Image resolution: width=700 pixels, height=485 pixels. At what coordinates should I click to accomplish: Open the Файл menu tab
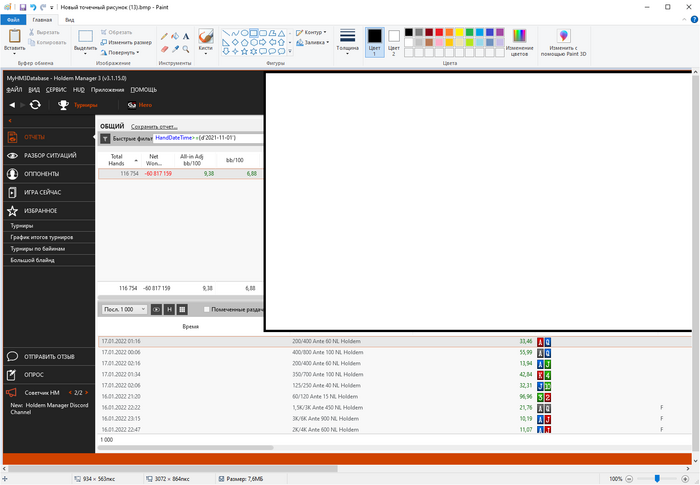coord(13,20)
